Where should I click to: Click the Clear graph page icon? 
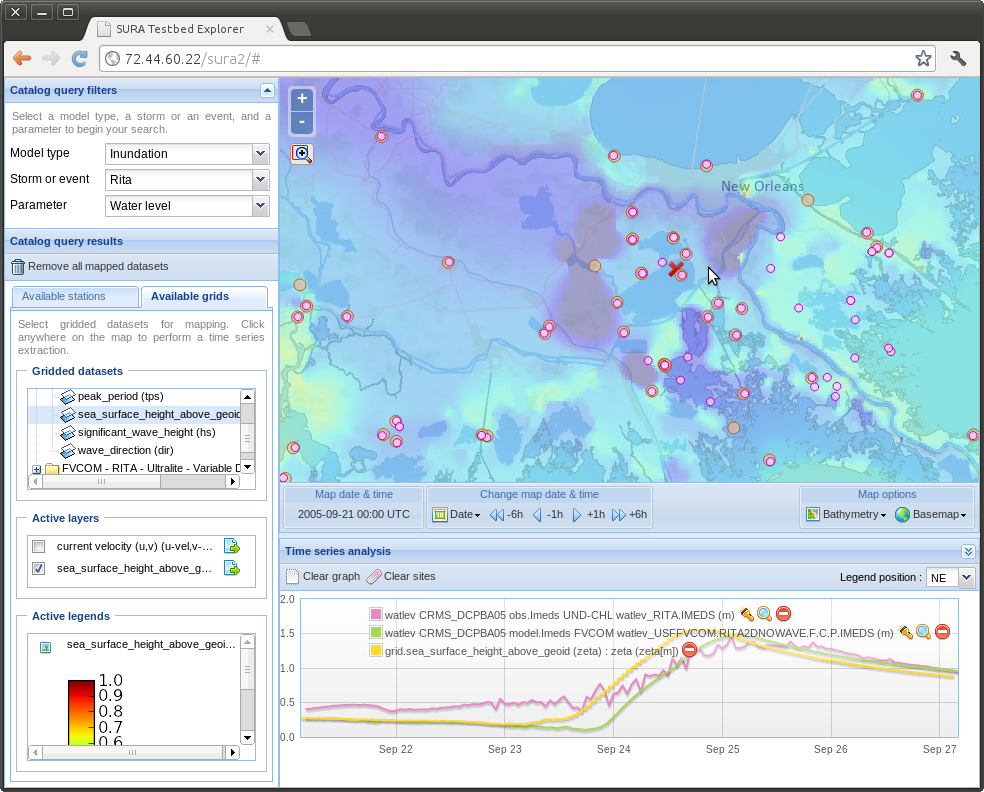(x=292, y=577)
